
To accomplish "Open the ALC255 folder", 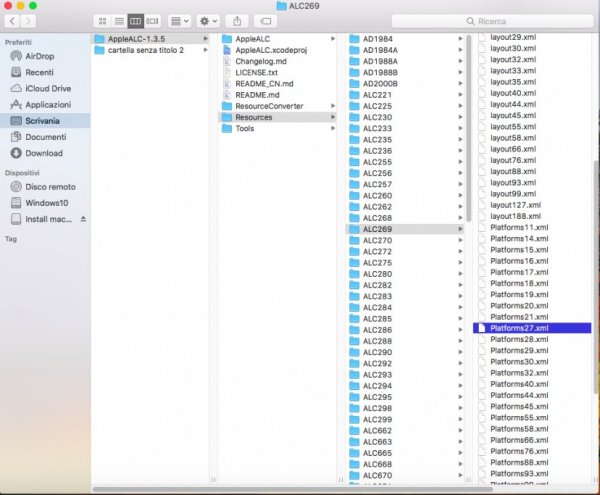I will click(x=405, y=162).
